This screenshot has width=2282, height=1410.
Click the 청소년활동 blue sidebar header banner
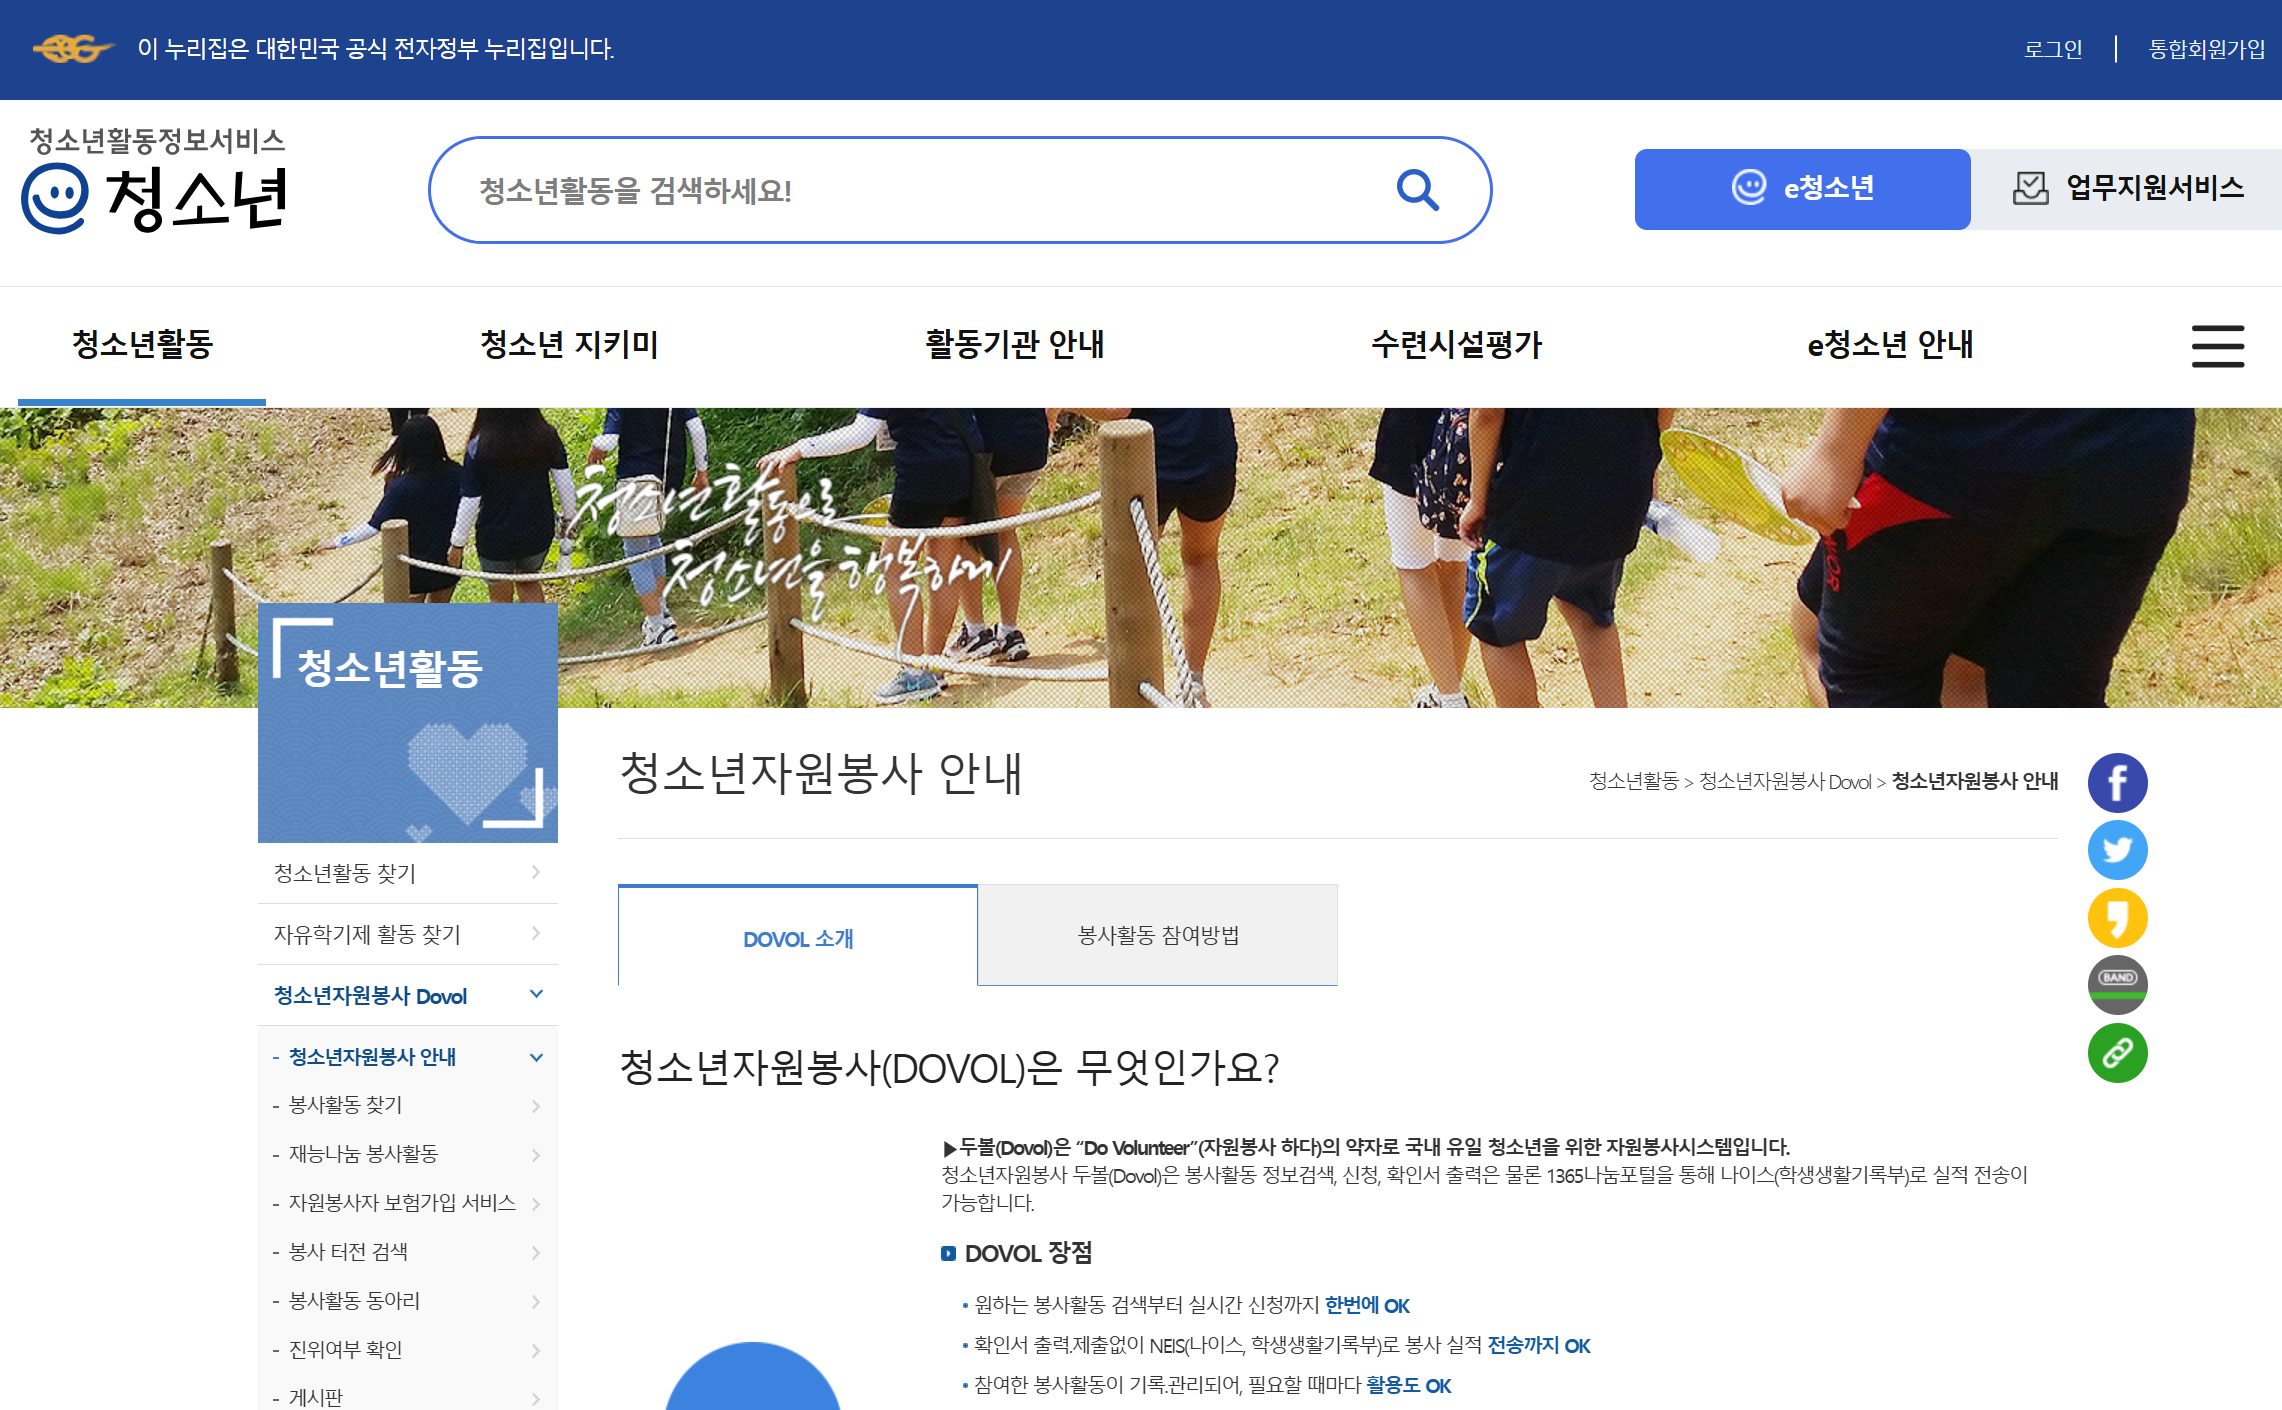[408, 723]
